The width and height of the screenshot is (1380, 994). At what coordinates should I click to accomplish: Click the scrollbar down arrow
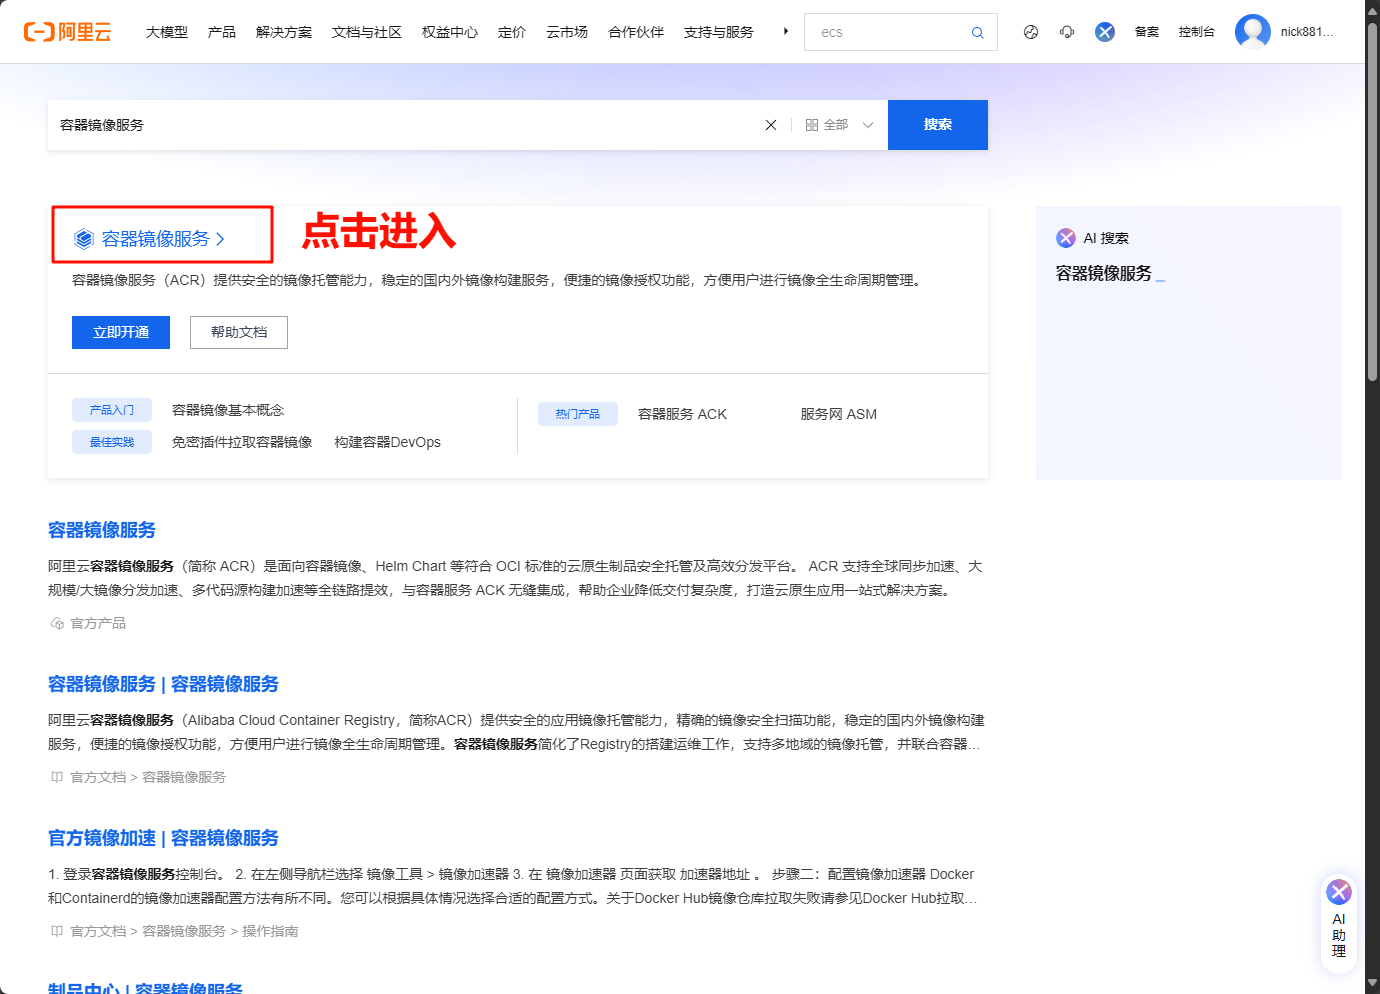click(1372, 984)
